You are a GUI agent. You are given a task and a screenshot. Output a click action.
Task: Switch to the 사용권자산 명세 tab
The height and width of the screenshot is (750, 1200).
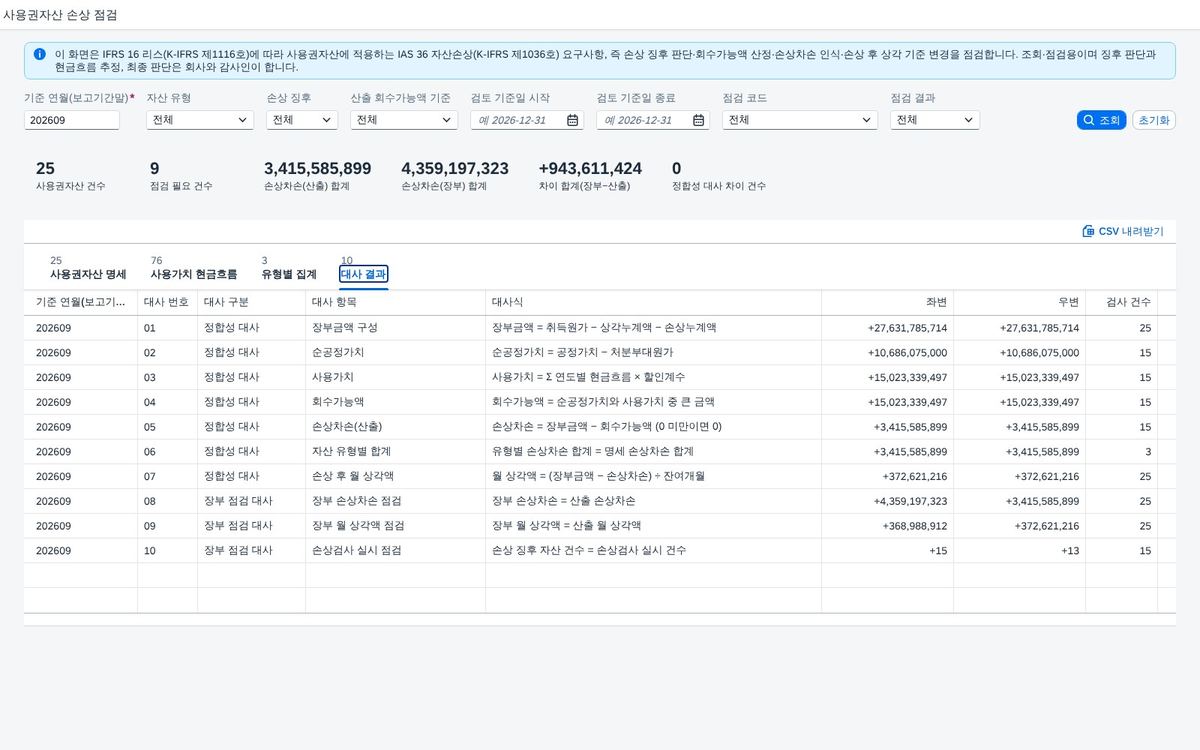pos(88,274)
